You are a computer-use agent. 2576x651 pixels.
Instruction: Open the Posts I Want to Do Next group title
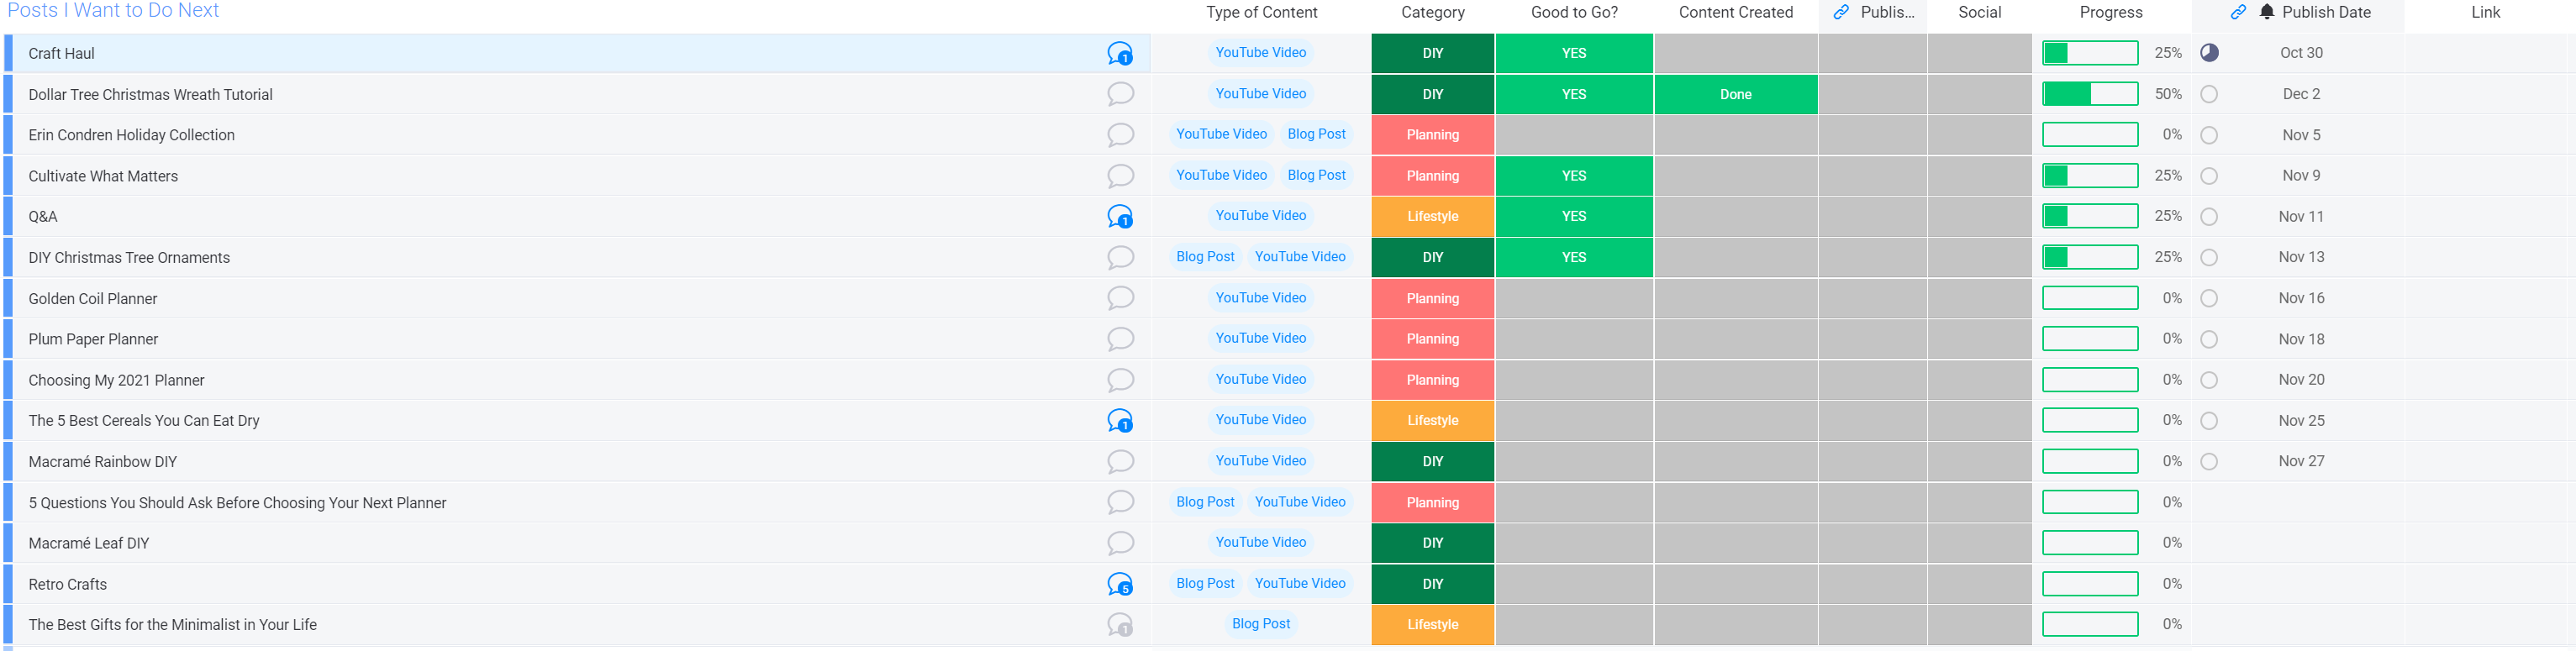click(x=113, y=10)
